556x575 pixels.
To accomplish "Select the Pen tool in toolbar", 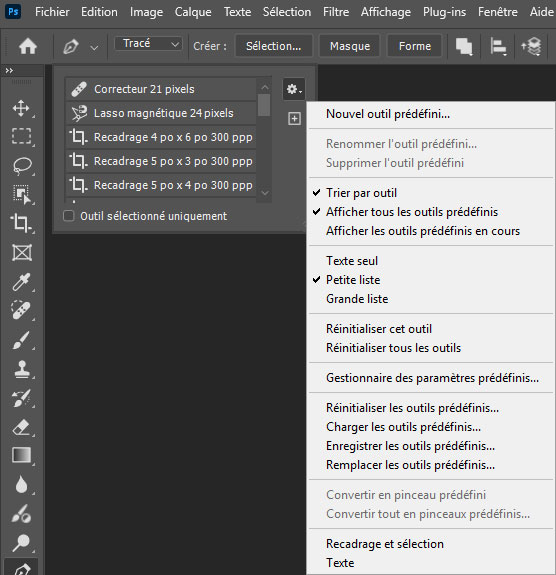I will coord(22,568).
